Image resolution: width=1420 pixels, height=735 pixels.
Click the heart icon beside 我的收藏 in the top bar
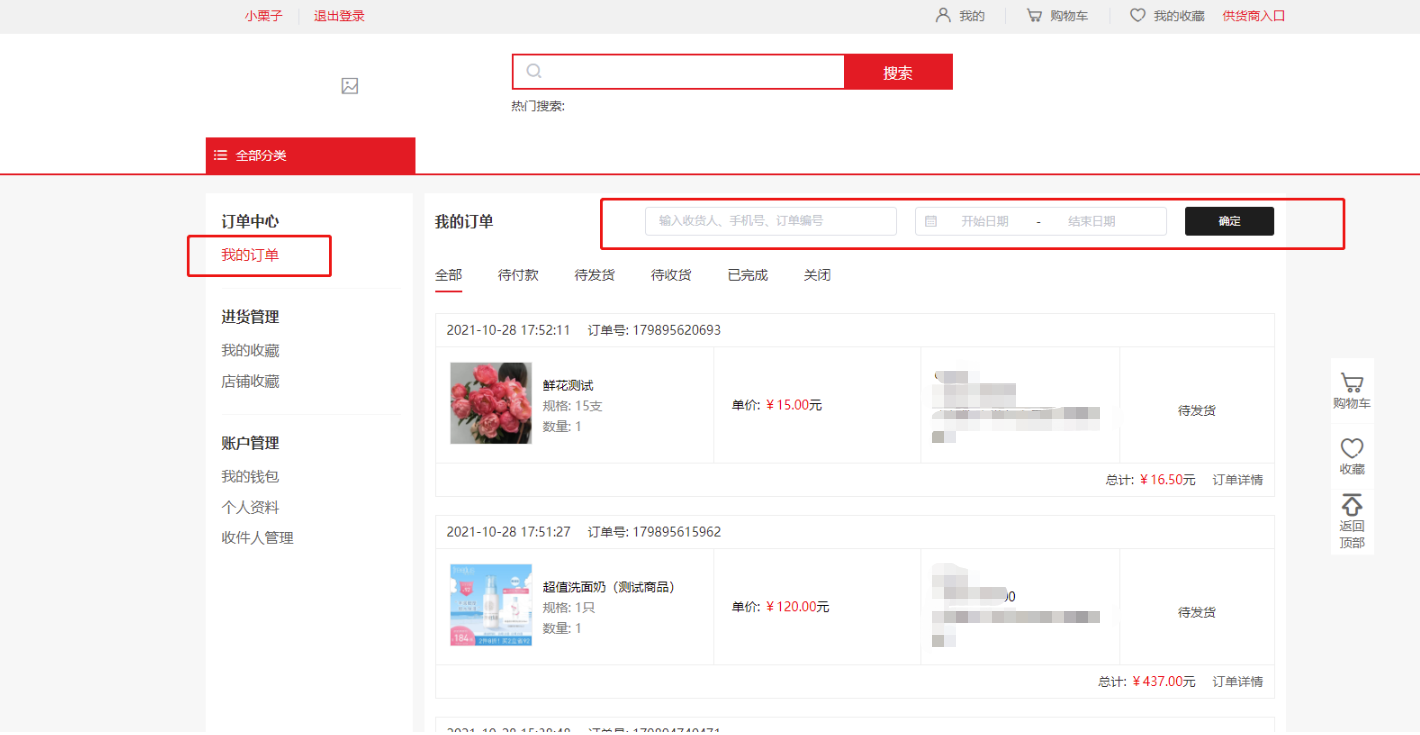1137,16
